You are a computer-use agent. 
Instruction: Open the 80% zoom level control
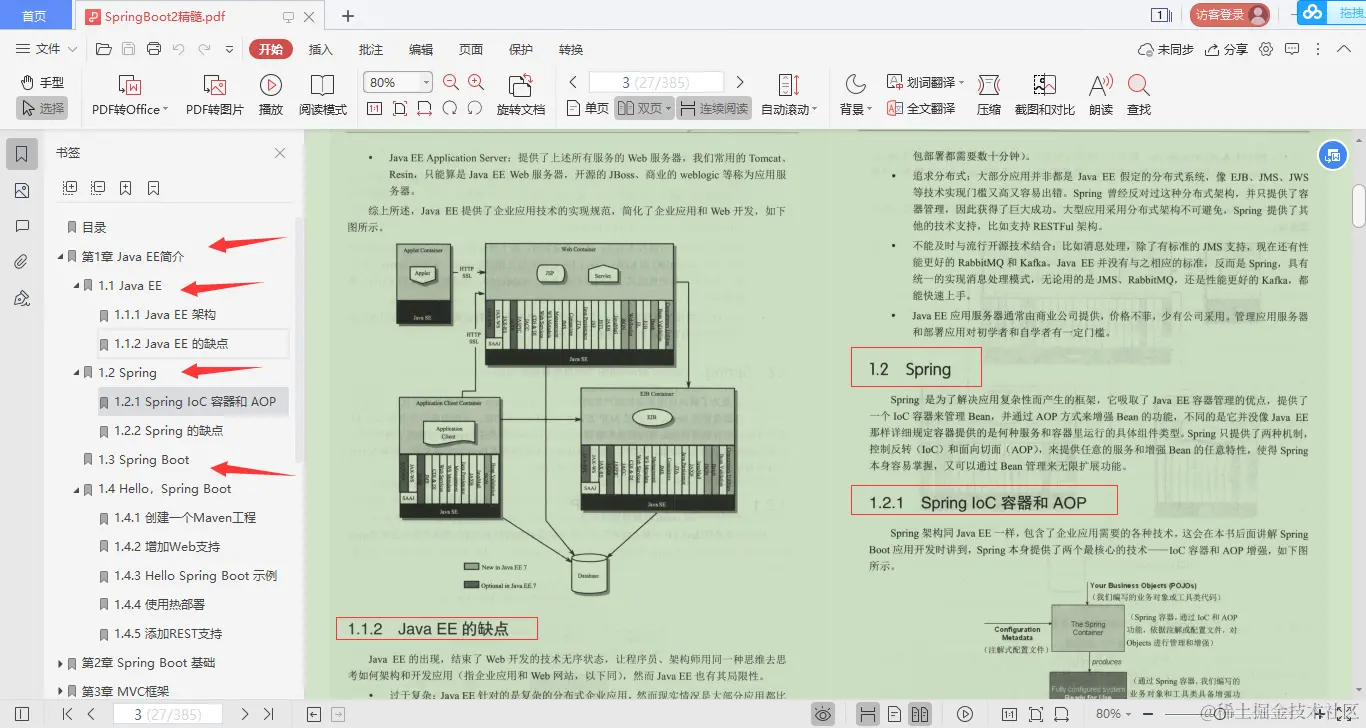coord(397,82)
